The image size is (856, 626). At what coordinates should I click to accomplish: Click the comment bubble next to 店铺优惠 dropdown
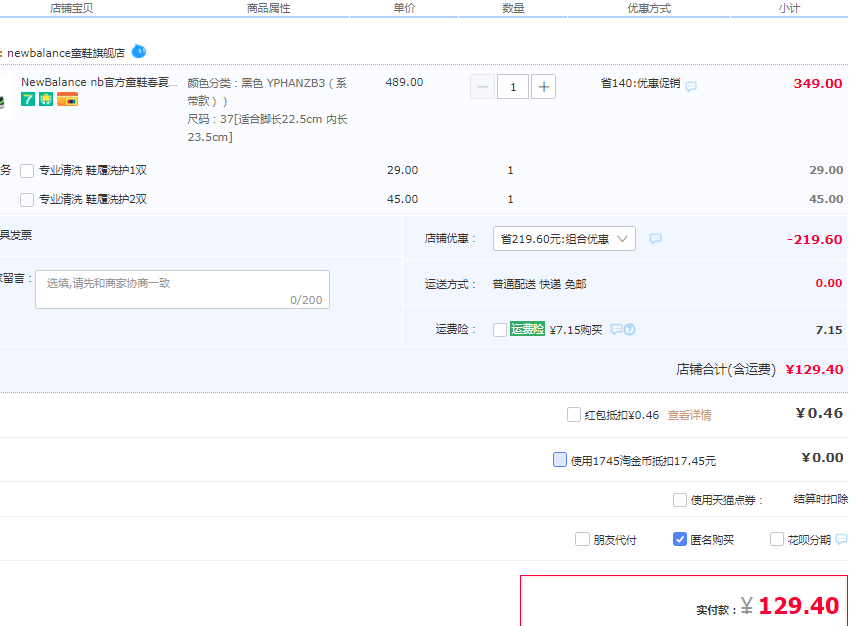[655, 239]
